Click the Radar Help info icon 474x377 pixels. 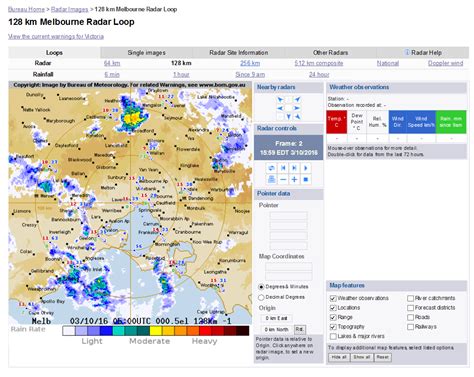tap(407, 52)
